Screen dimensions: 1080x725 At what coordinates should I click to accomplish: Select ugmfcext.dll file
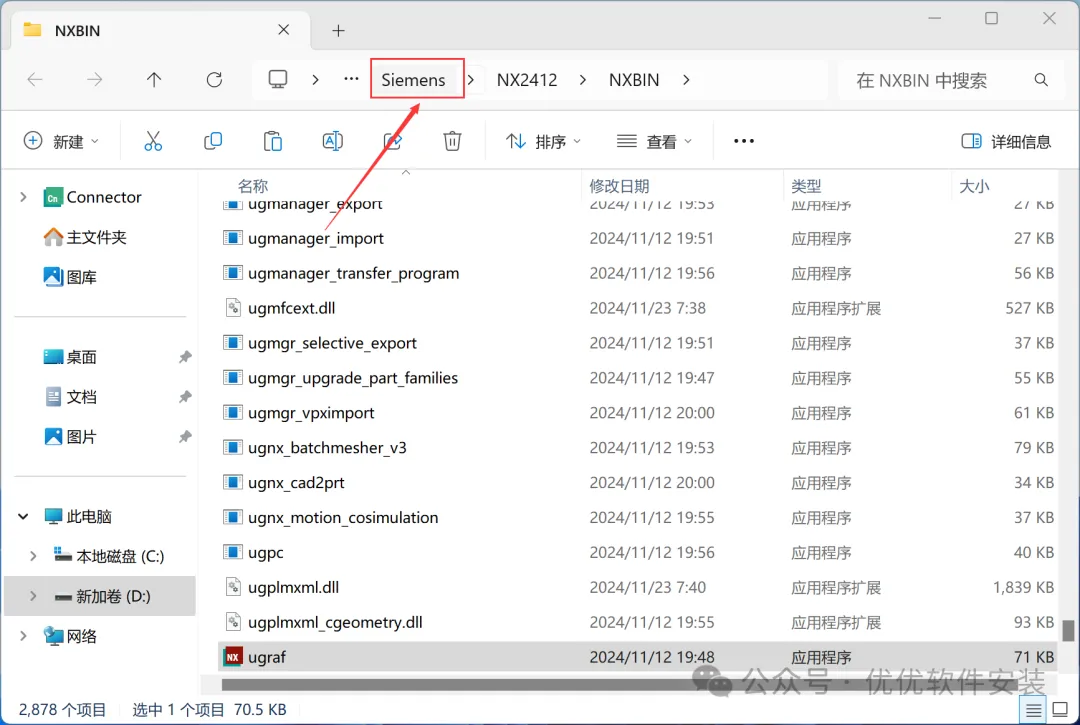pos(638,308)
